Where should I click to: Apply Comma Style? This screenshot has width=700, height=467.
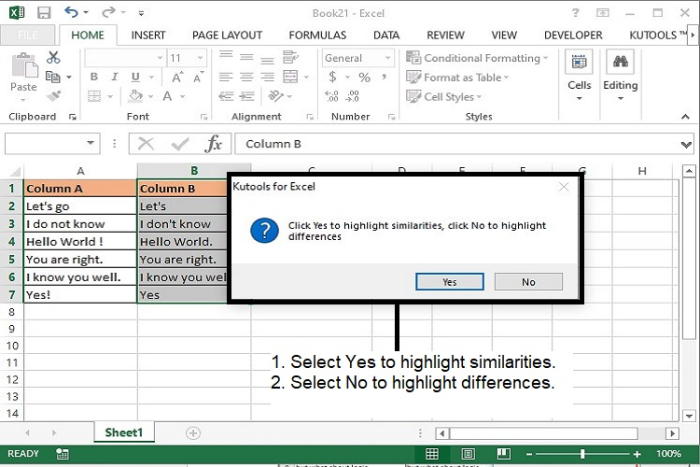coord(384,77)
